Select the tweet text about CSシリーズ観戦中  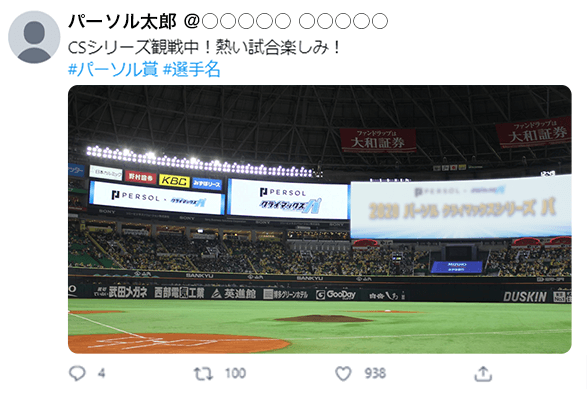click(204, 47)
